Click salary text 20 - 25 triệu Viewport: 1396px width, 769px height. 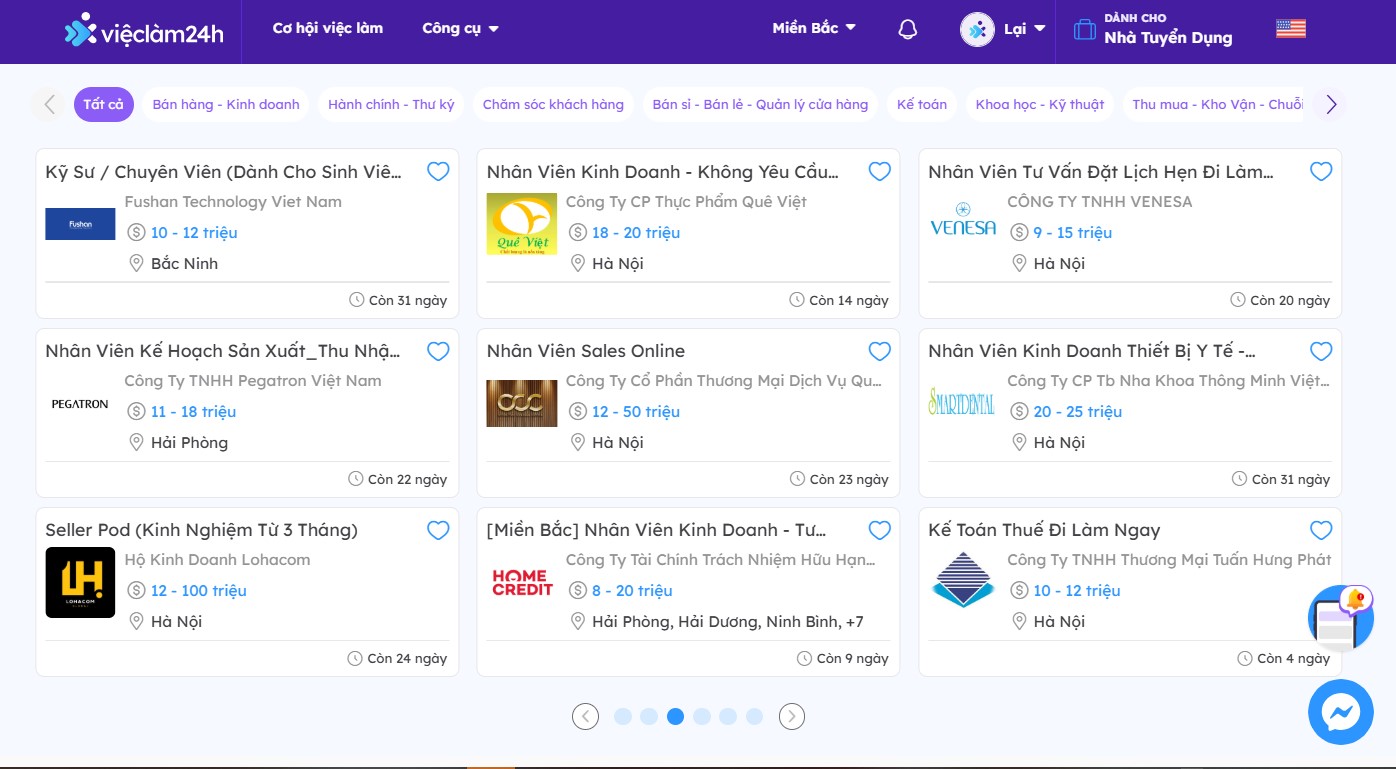coord(1078,412)
